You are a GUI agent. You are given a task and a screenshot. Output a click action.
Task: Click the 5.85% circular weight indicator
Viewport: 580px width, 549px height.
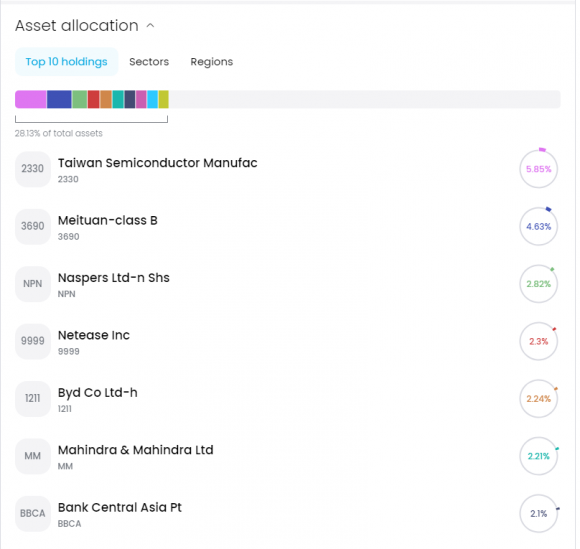click(x=539, y=169)
